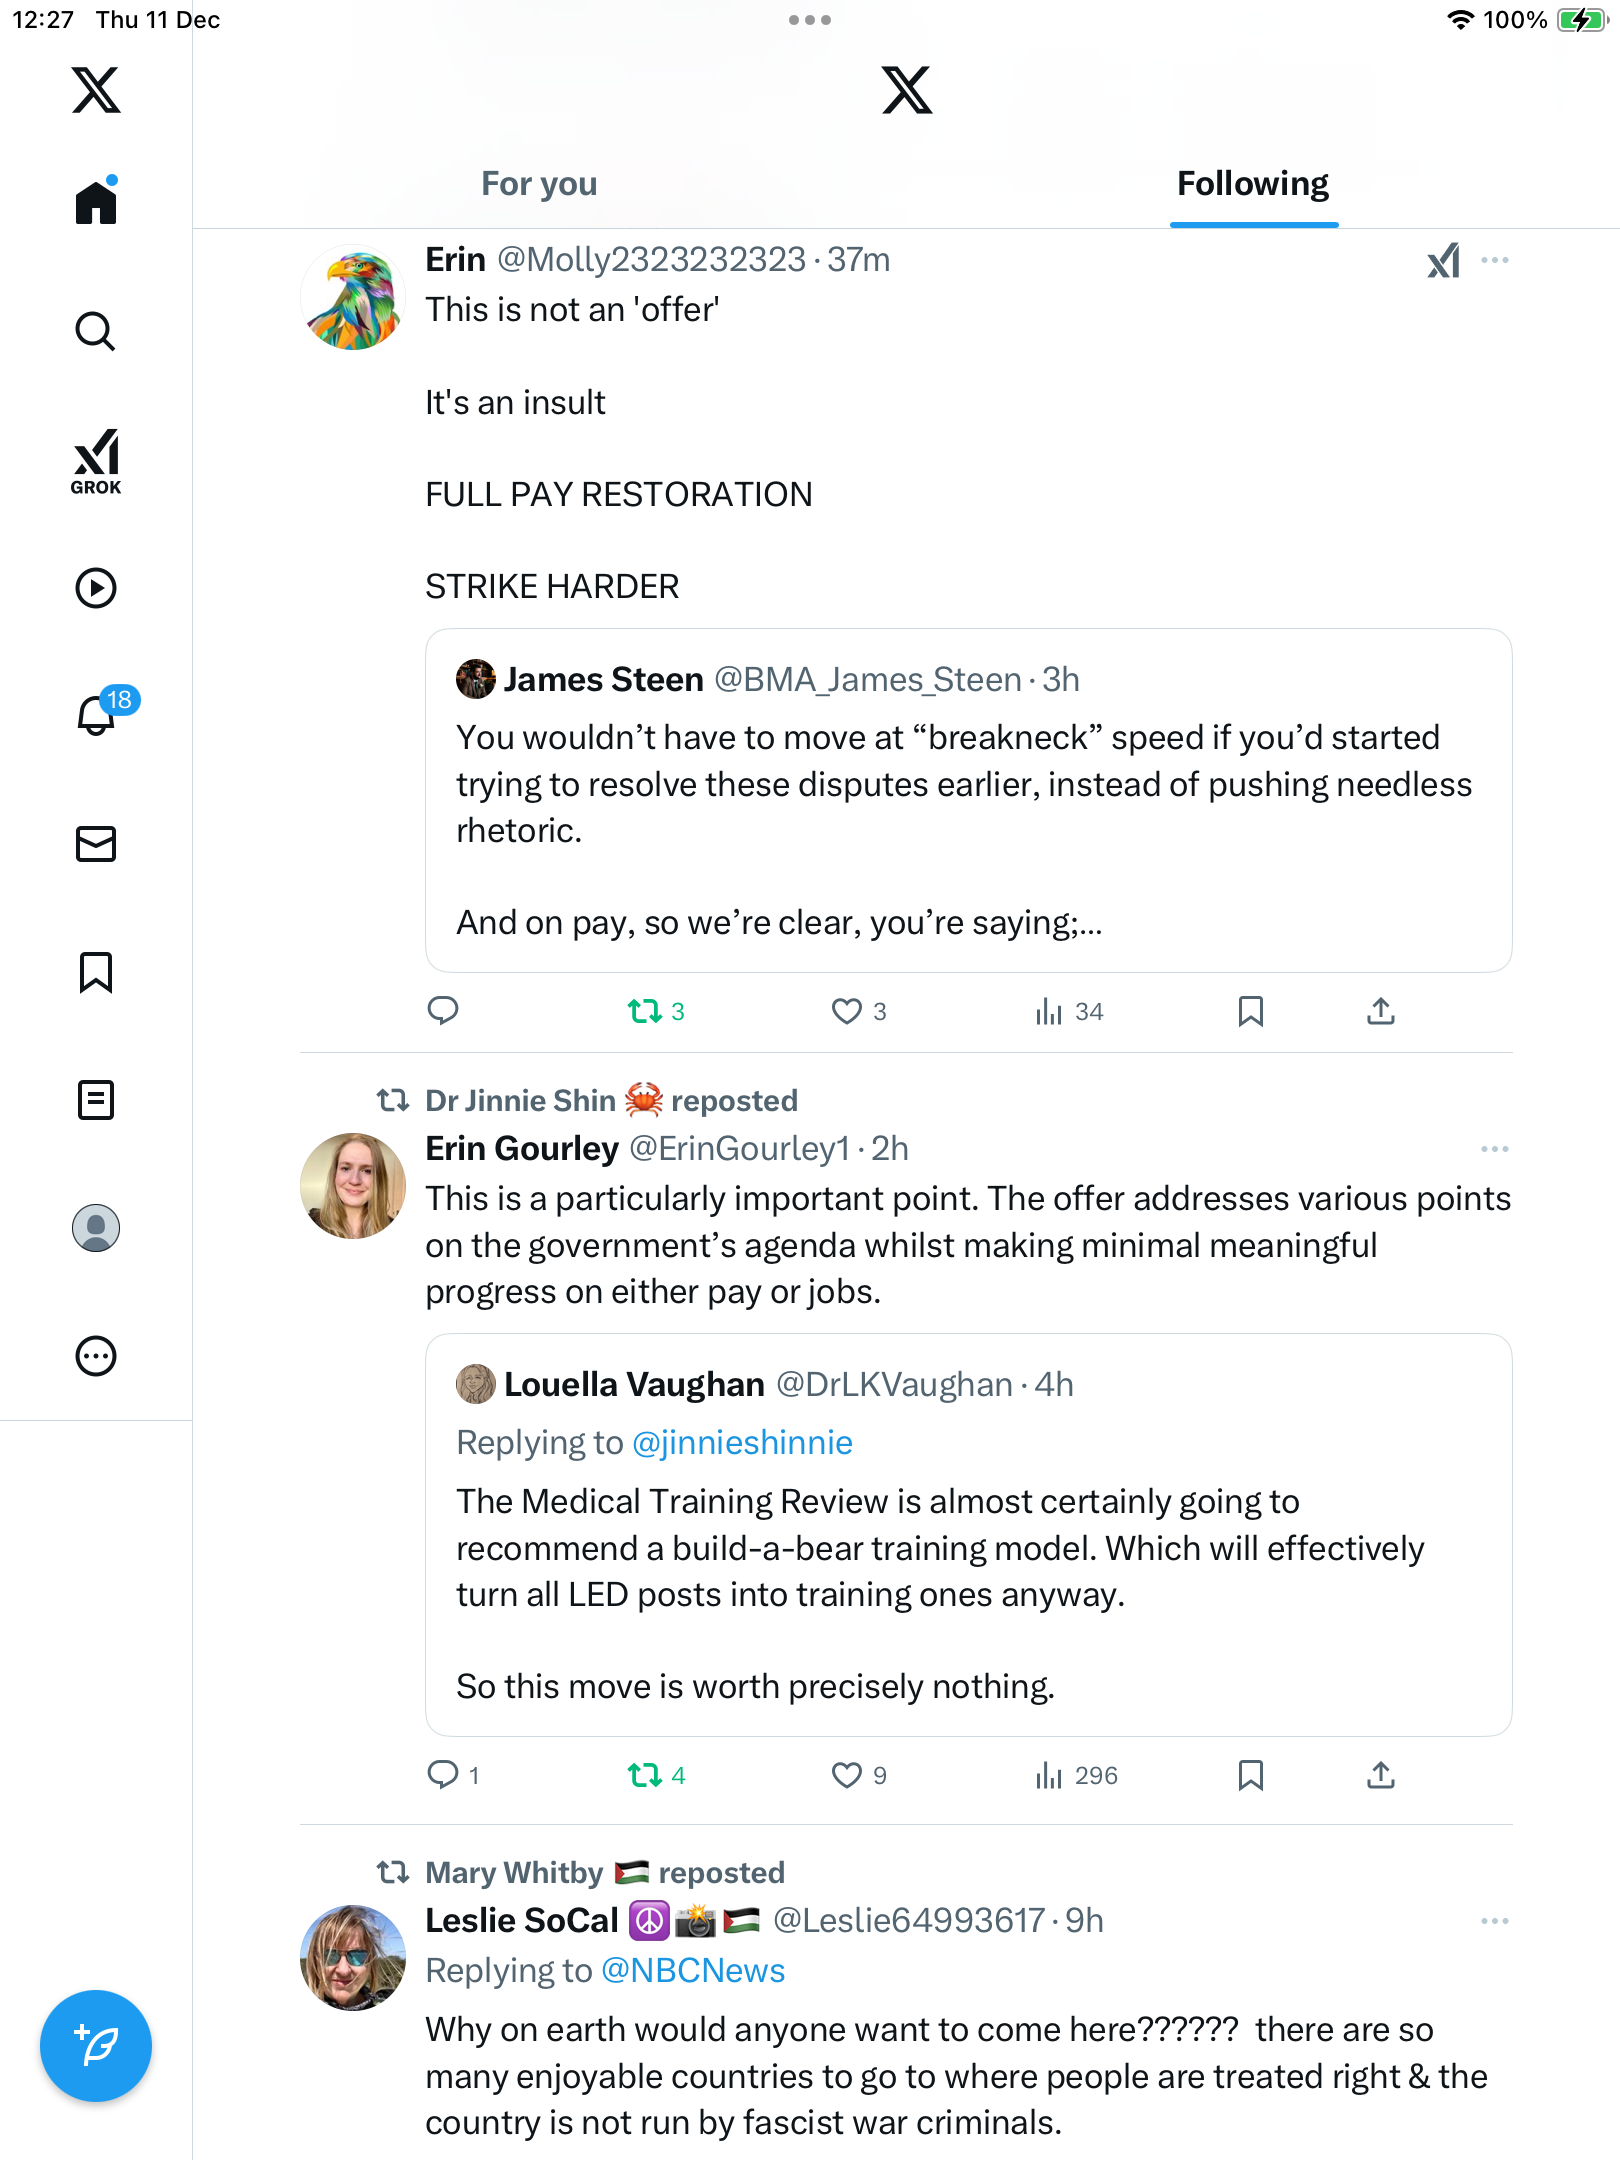Select the Following tab

pyautogui.click(x=1253, y=184)
